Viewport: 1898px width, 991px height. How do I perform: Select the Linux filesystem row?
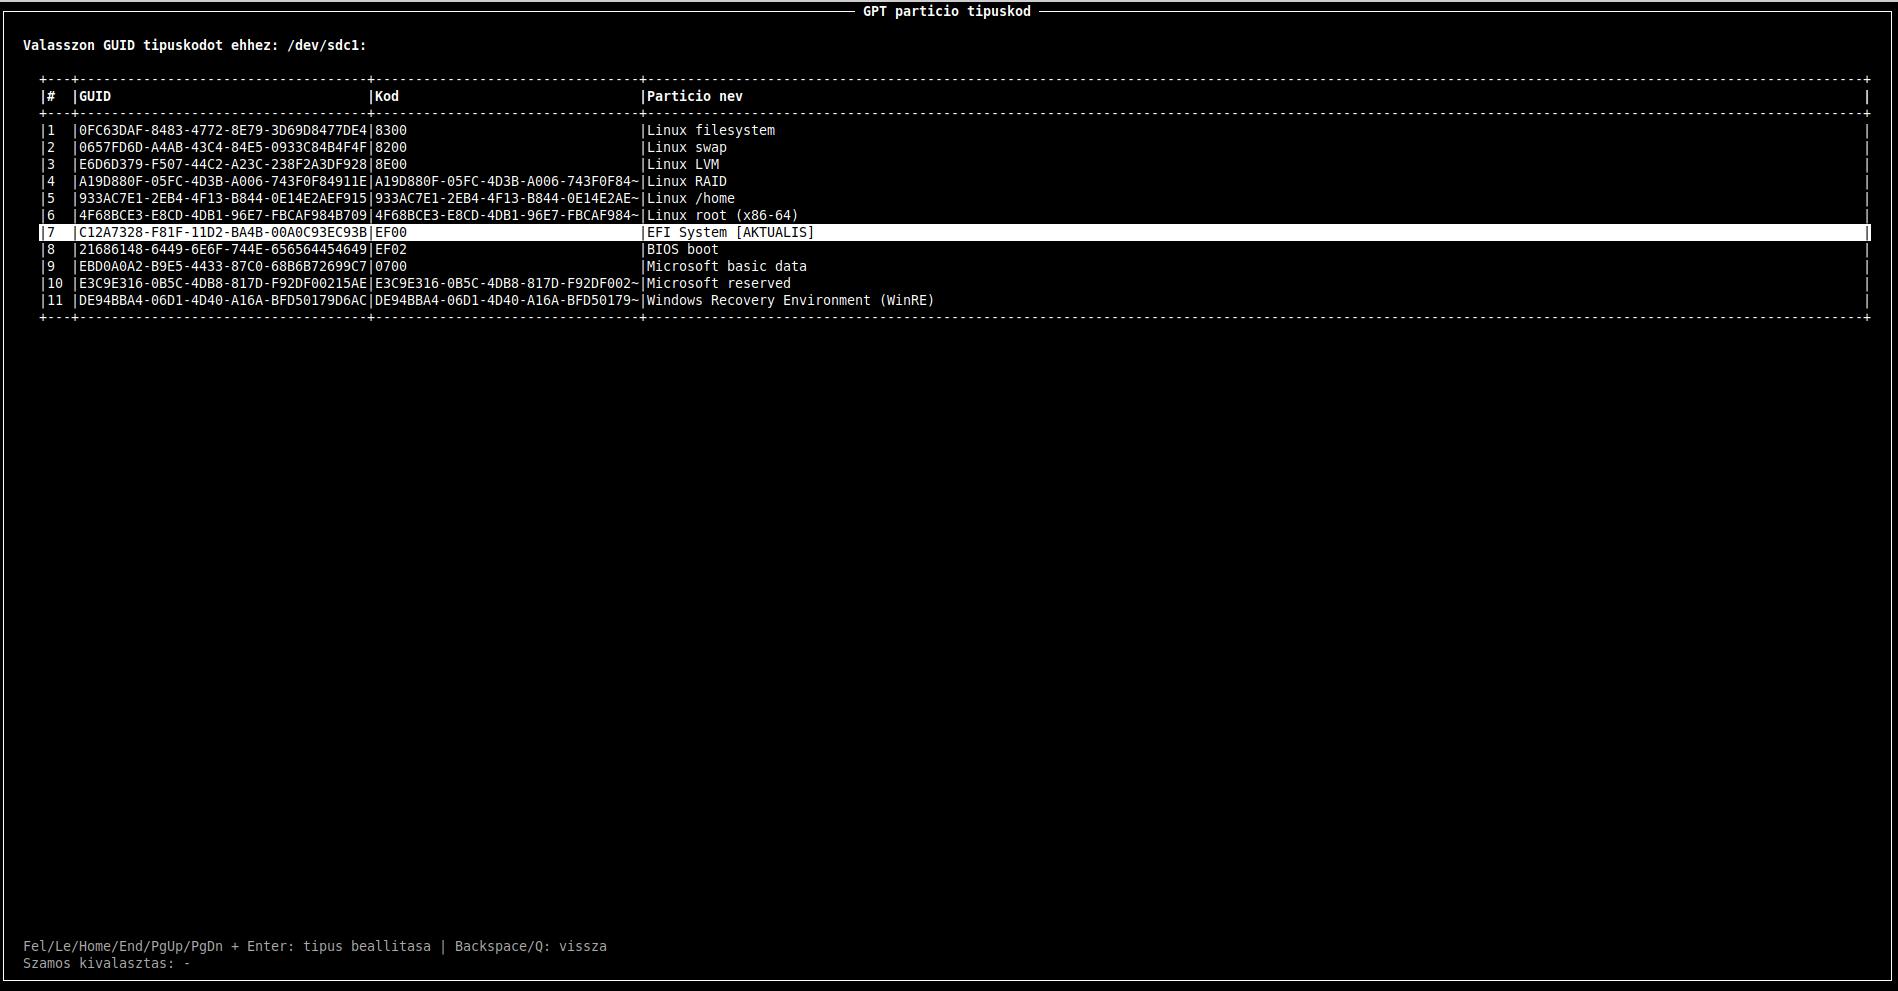tap(954, 130)
